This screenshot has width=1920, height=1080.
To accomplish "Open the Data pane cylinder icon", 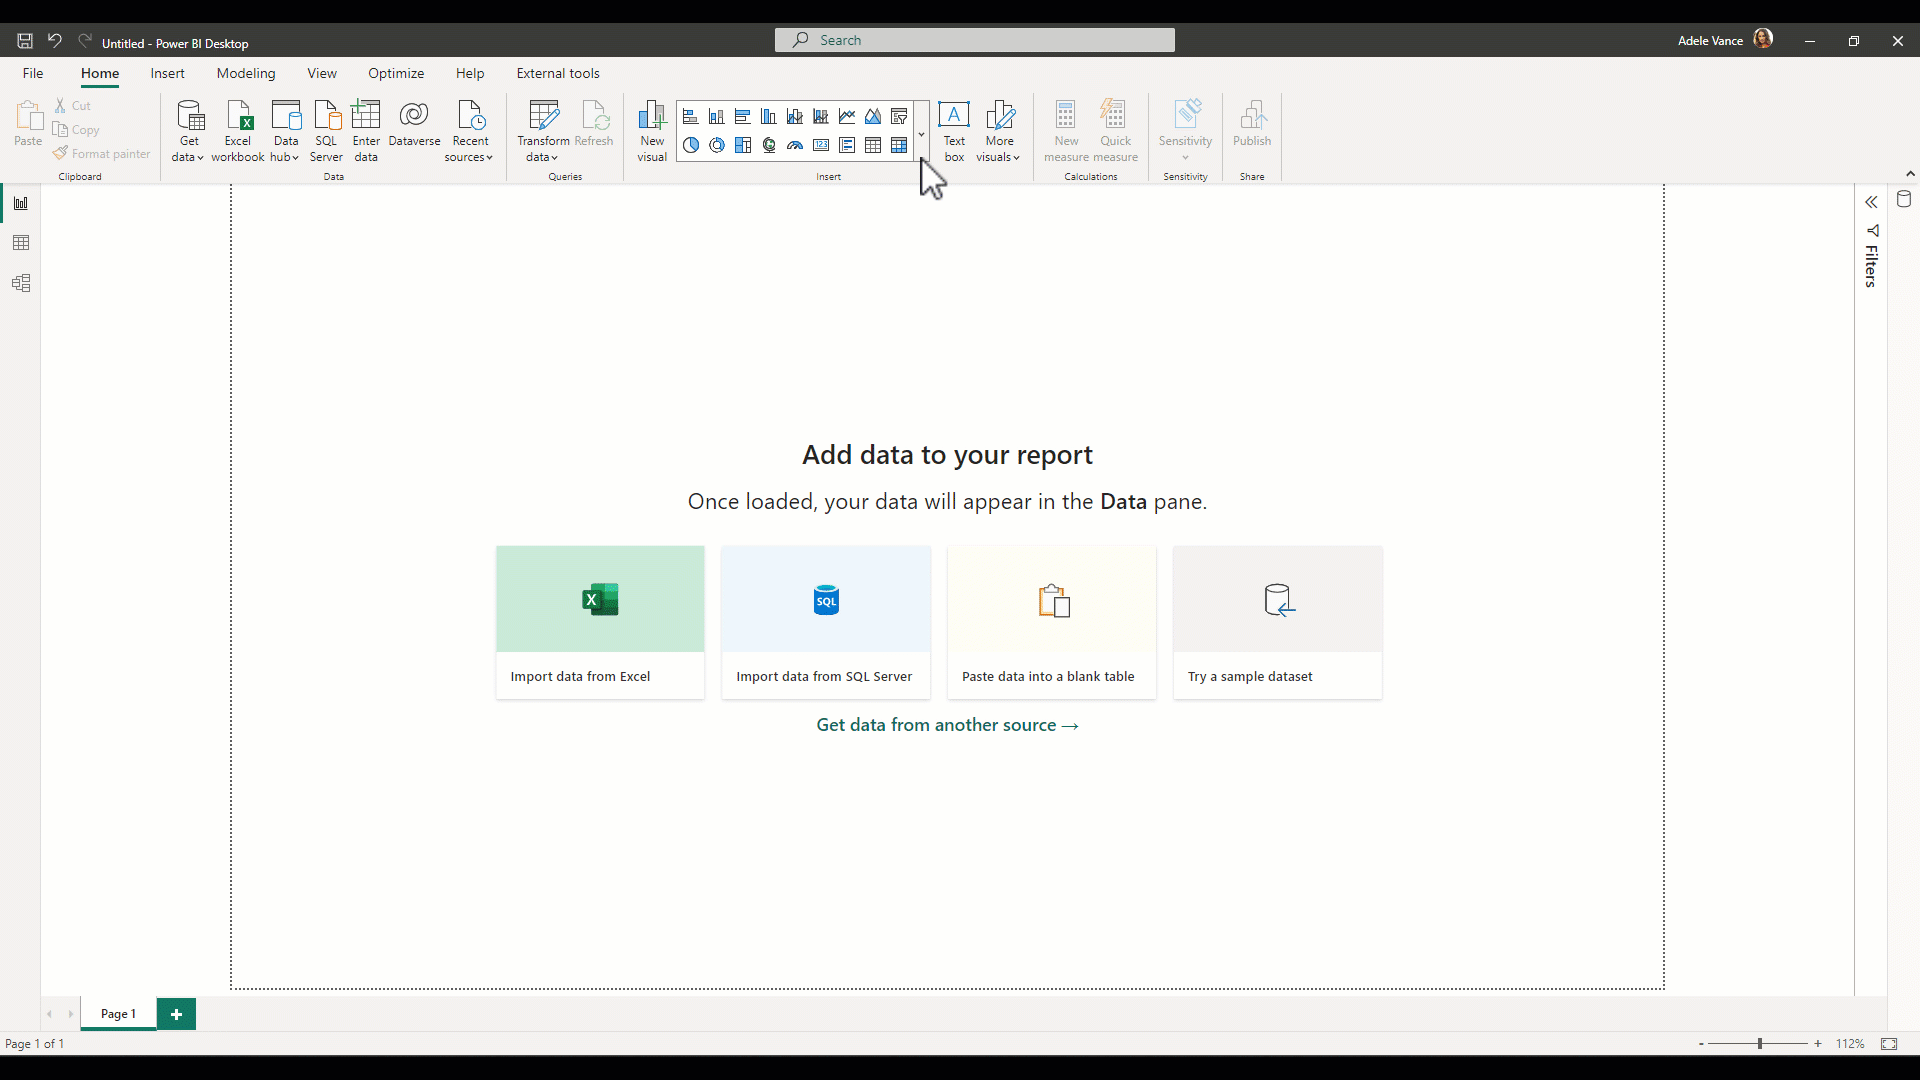I will (x=1904, y=199).
